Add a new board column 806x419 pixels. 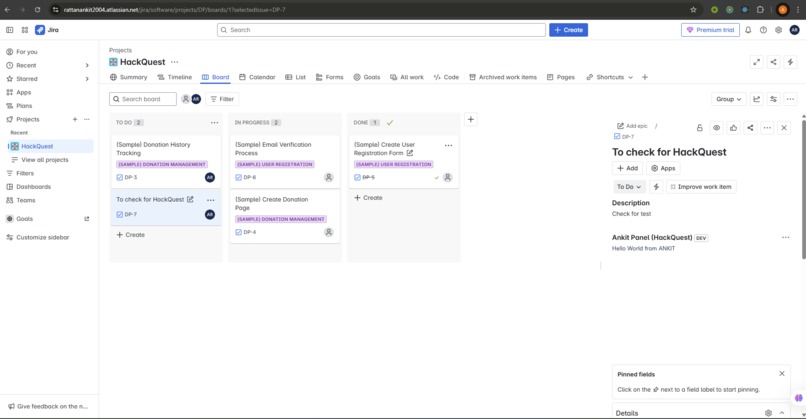click(x=470, y=119)
